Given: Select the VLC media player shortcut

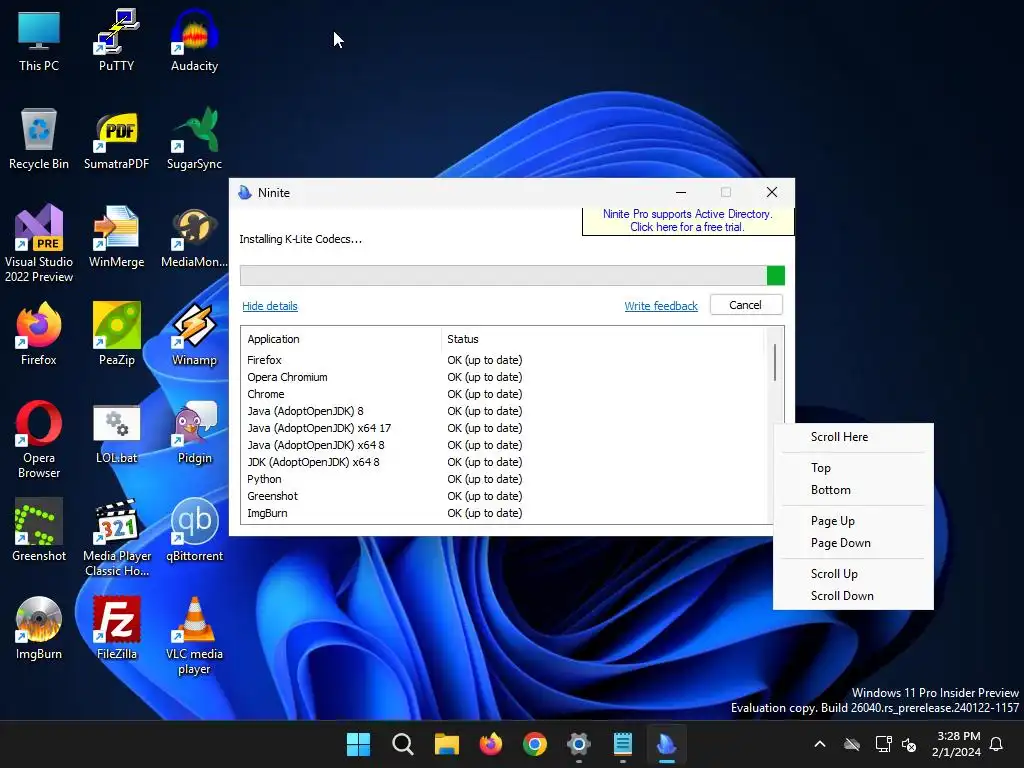Looking at the screenshot, I should (x=194, y=635).
